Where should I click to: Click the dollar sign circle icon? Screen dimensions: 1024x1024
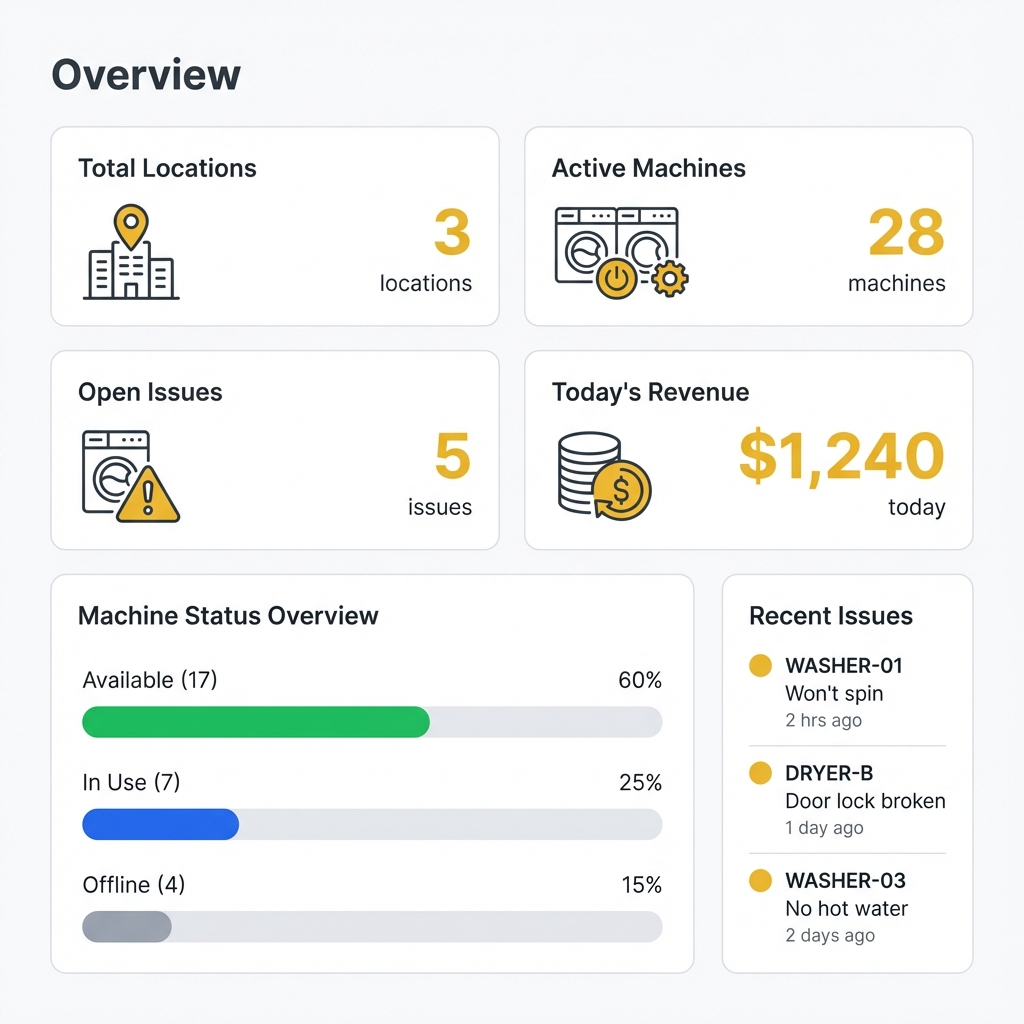(622, 490)
